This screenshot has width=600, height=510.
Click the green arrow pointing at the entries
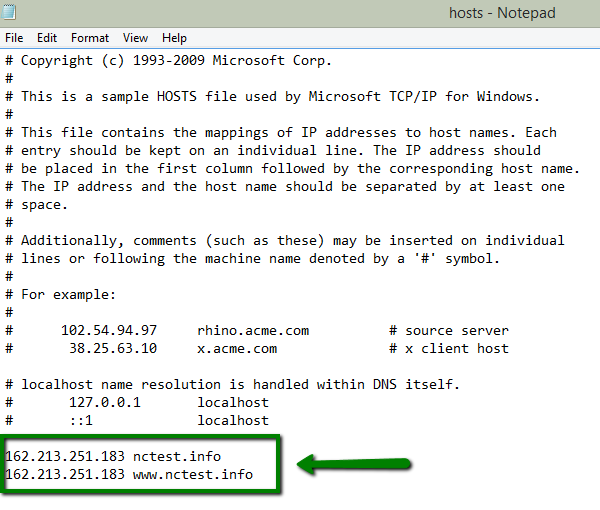[x=355, y=464]
